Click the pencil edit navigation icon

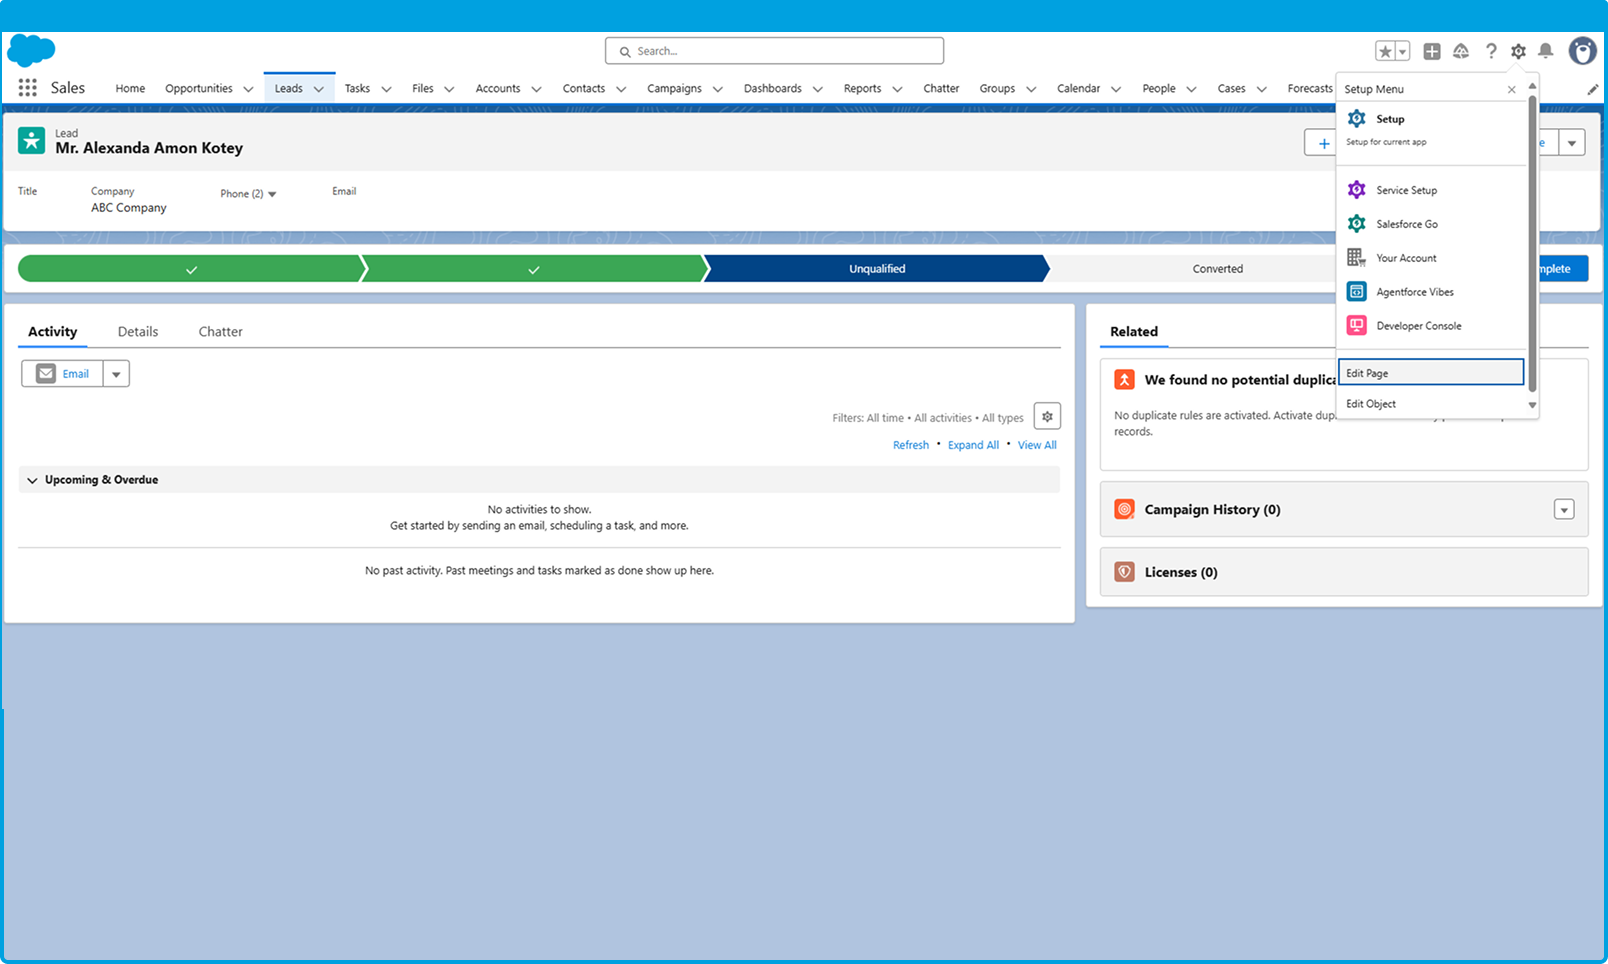coord(1593,89)
